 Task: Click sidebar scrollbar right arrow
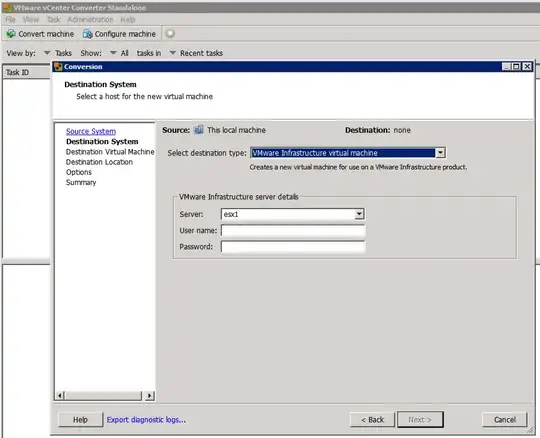pos(149,396)
